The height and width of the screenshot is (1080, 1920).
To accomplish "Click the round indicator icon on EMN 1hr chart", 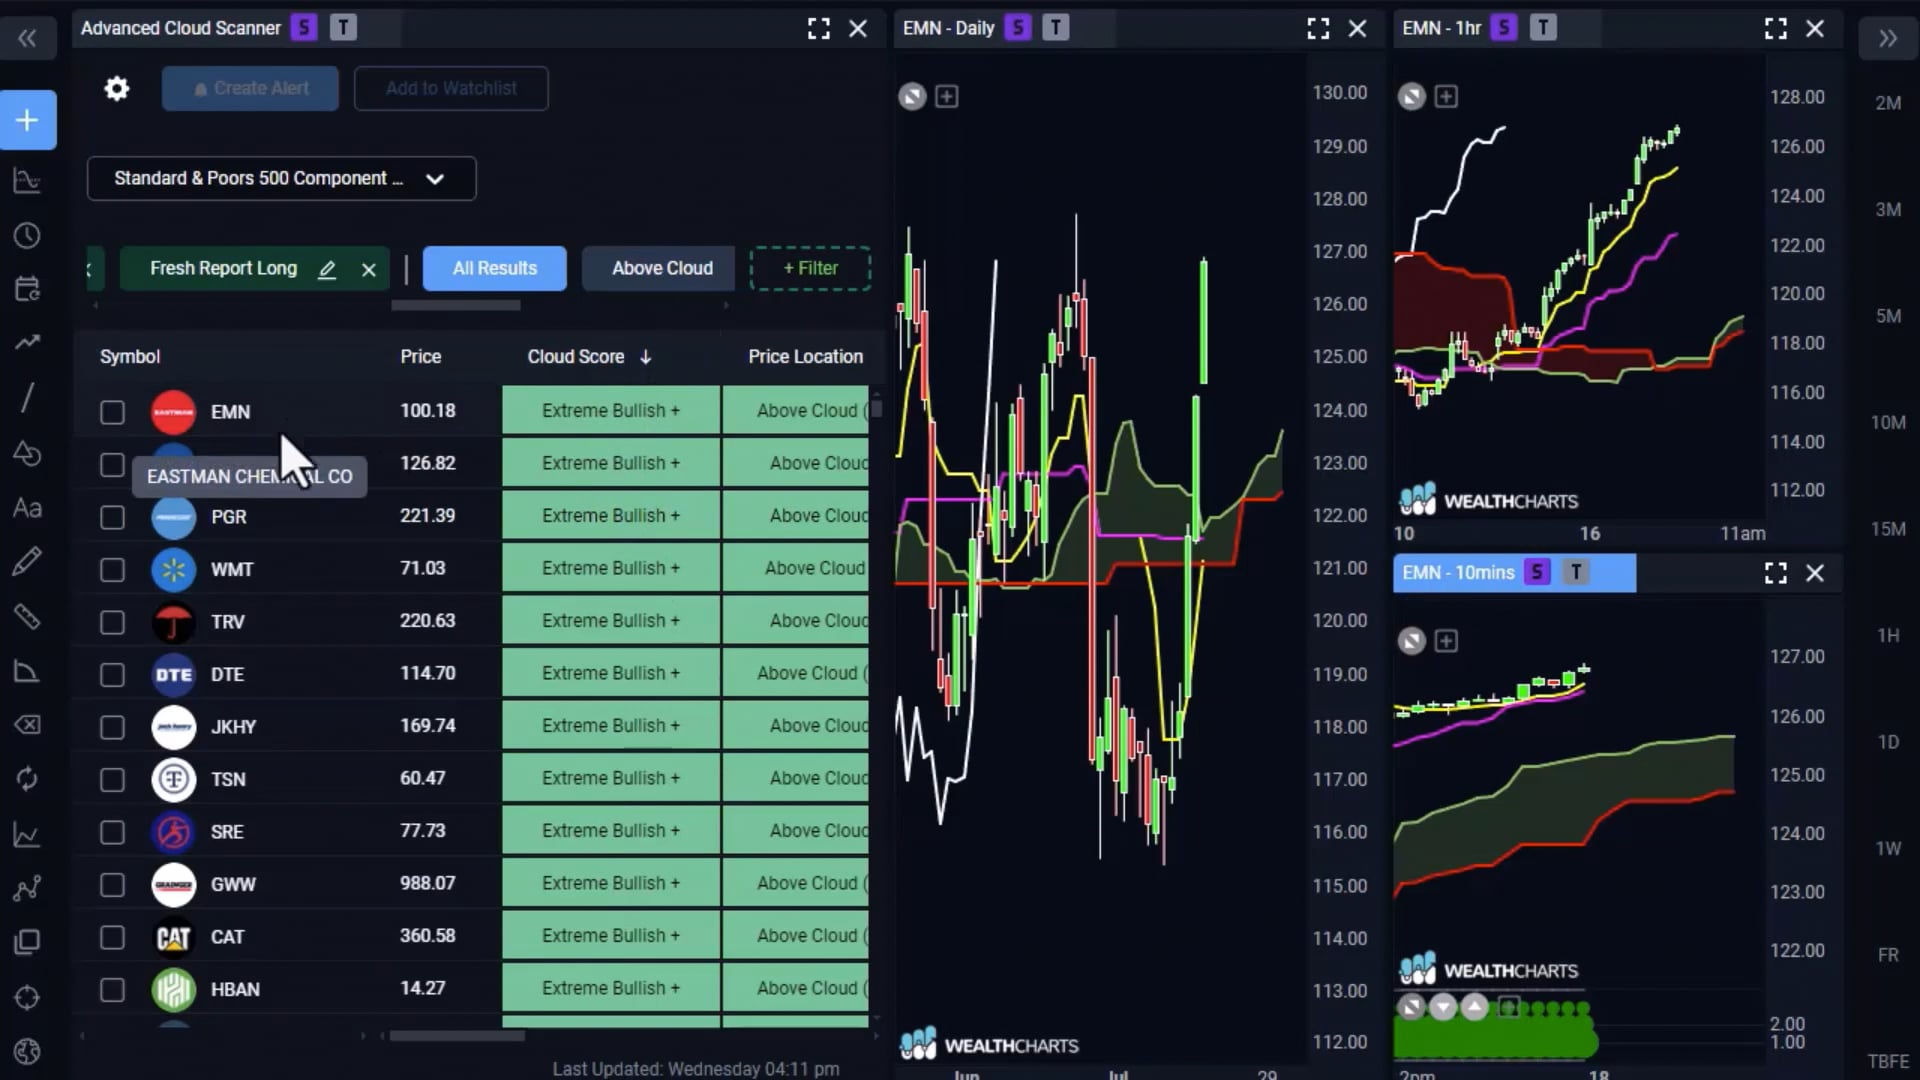I will coord(1411,97).
